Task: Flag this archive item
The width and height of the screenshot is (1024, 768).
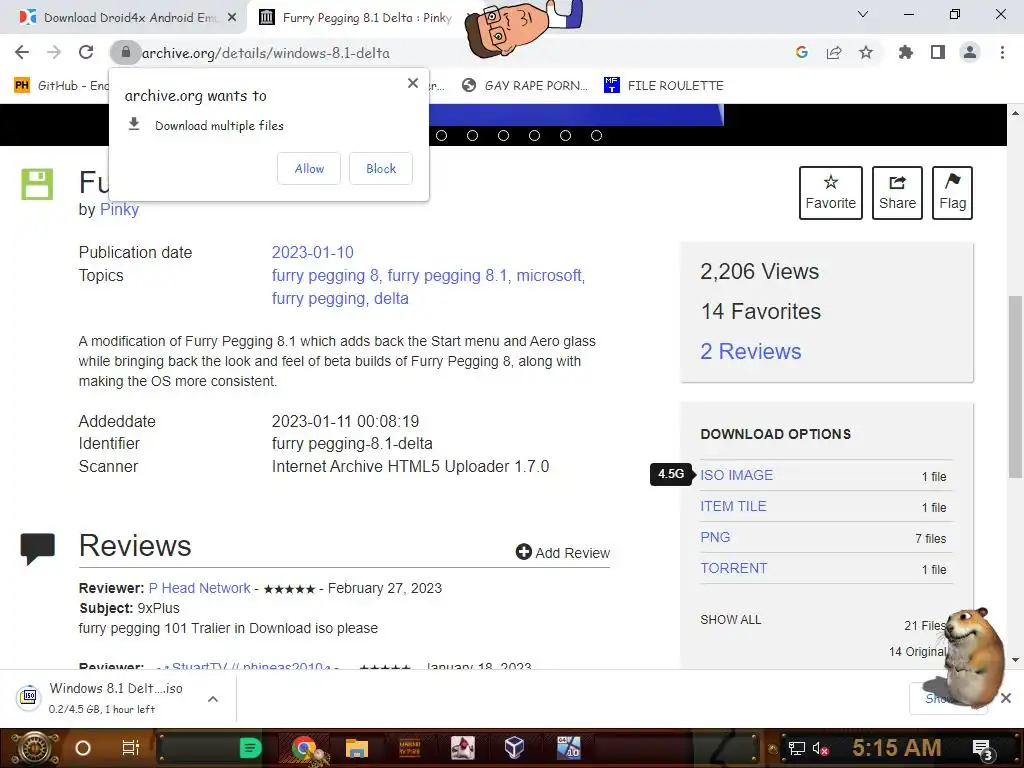Action: [952, 193]
